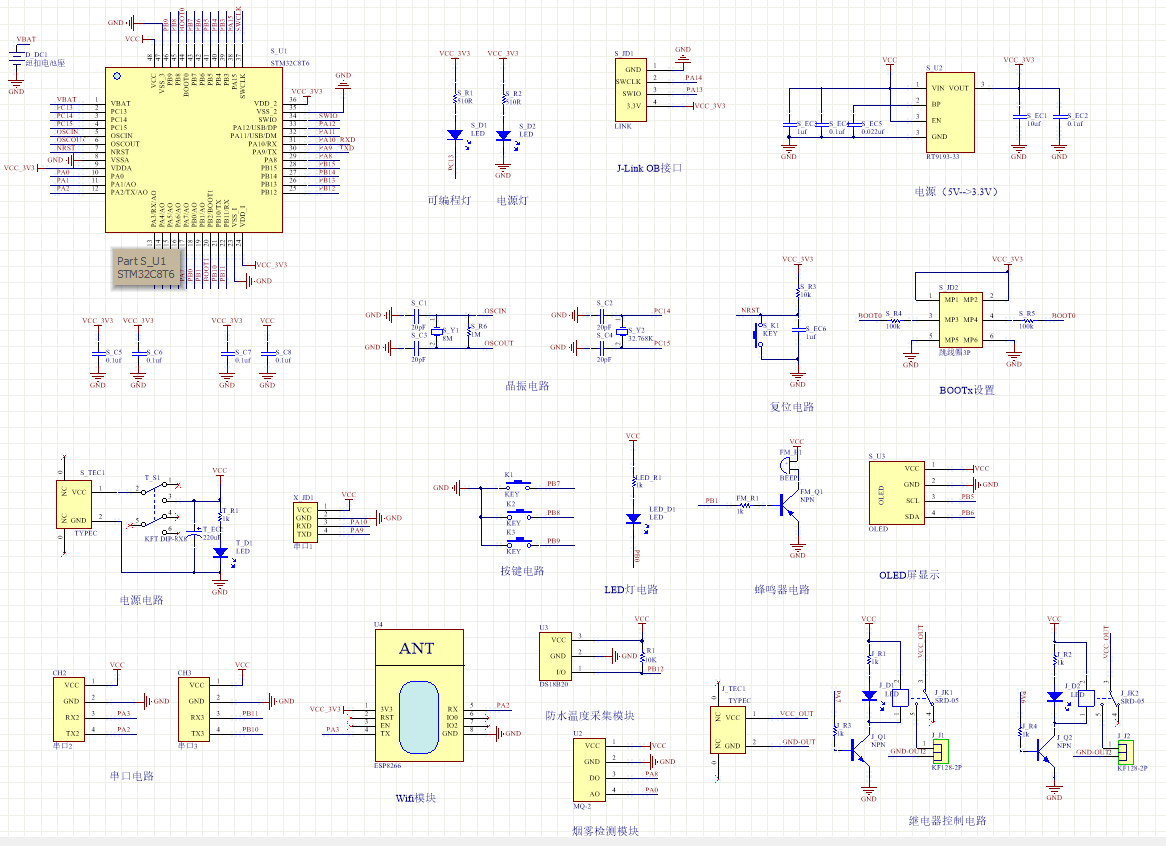Click the 继电器控制电路 section label
The height and width of the screenshot is (846, 1166).
click(947, 820)
